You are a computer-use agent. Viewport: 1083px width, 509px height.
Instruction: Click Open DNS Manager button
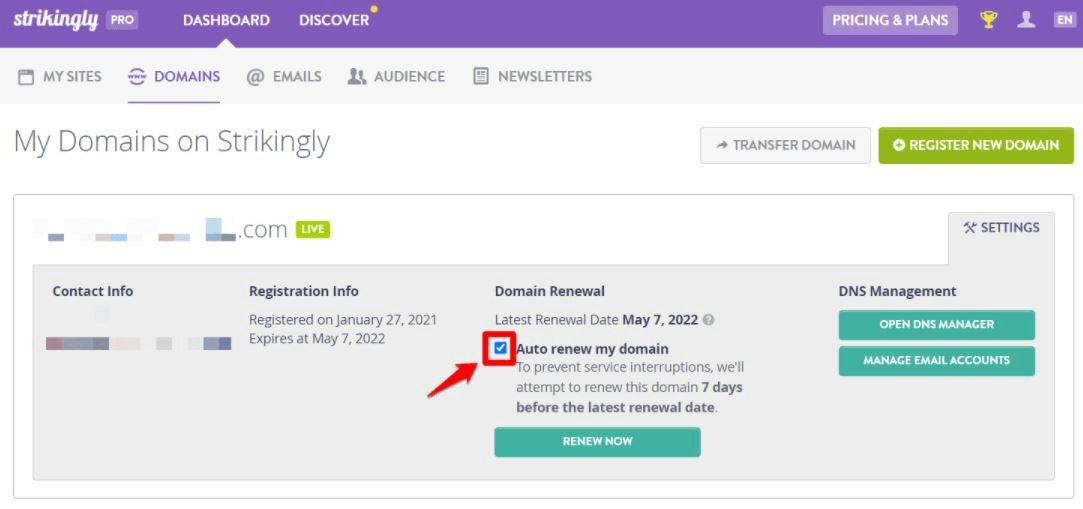coord(936,325)
